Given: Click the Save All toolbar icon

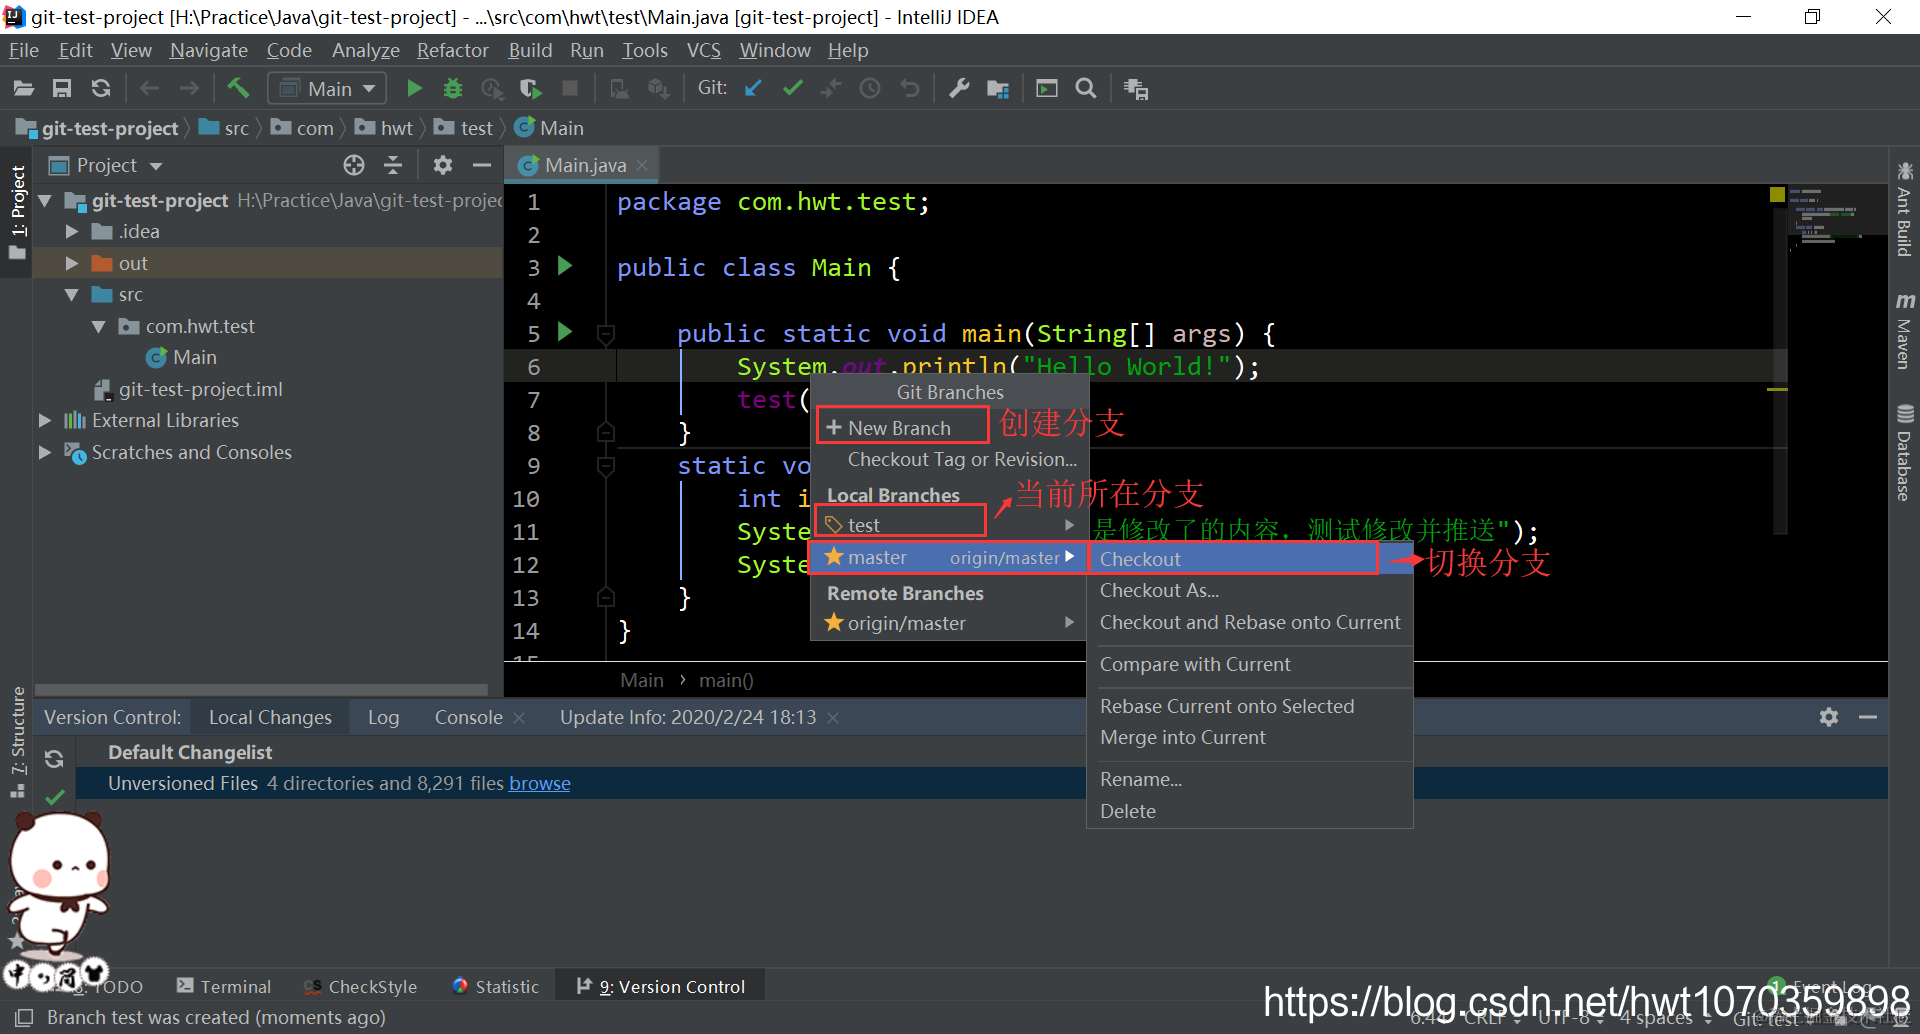Looking at the screenshot, I should click(x=62, y=89).
